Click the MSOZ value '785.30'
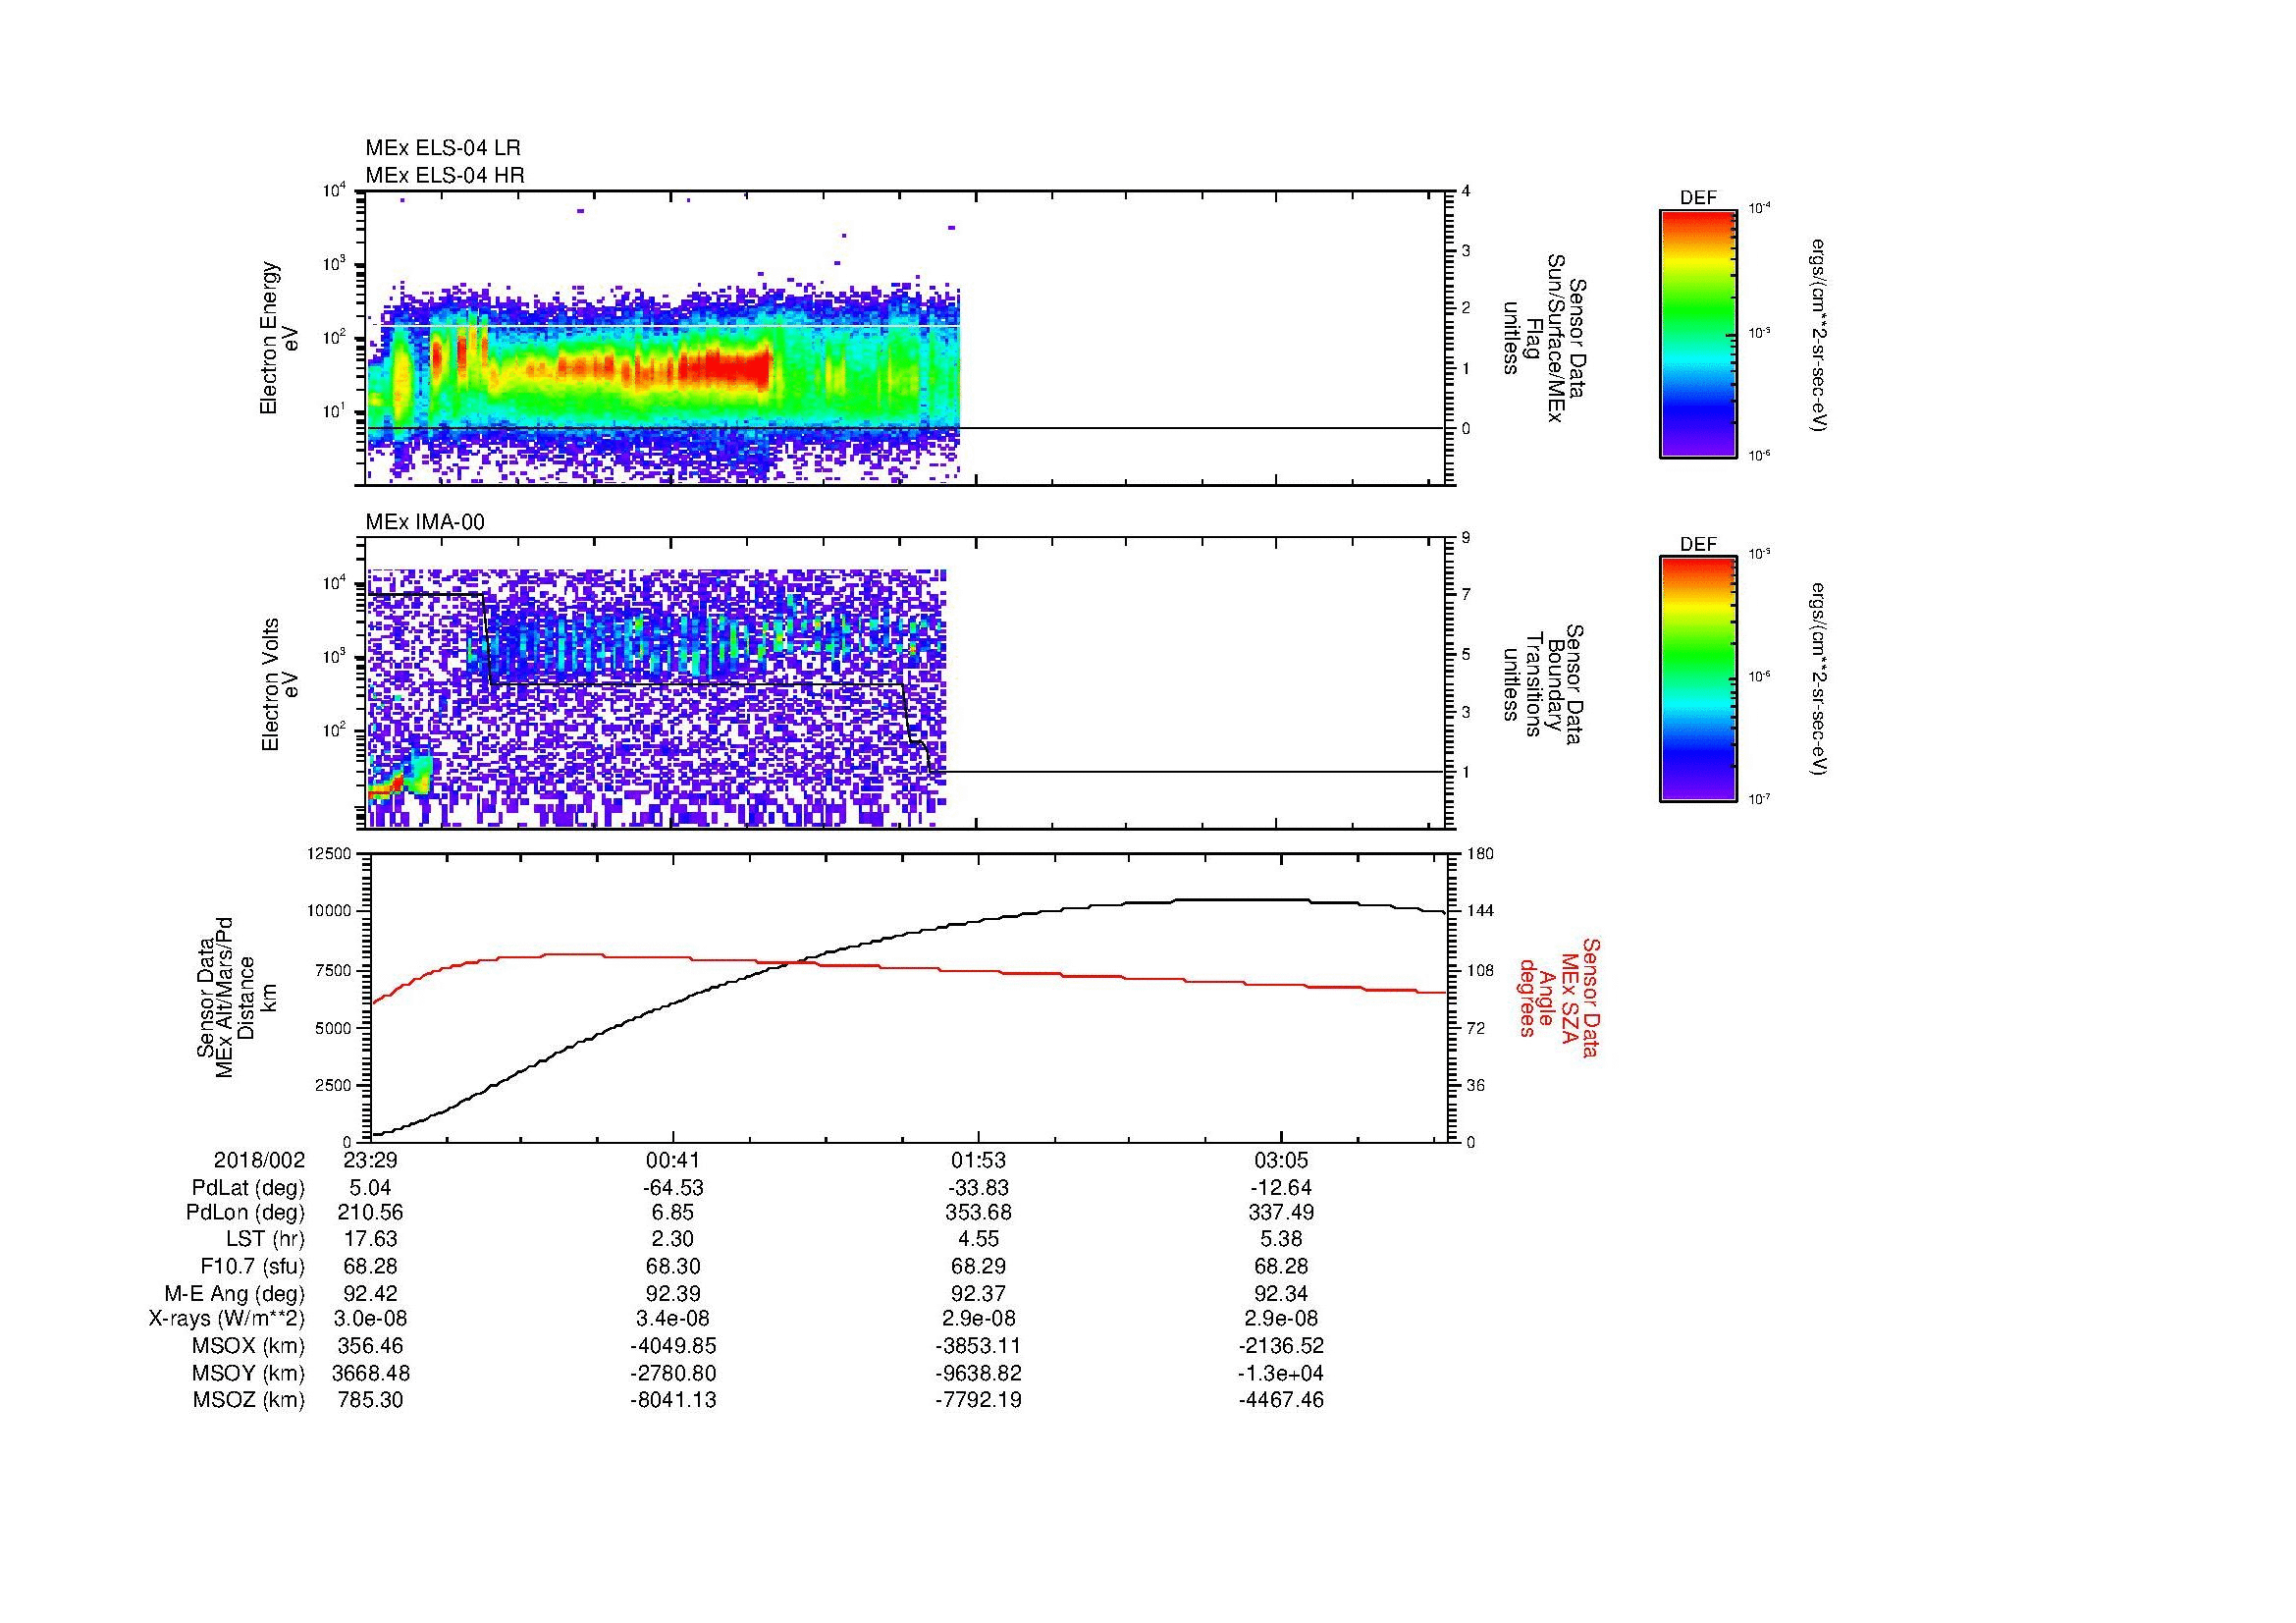The image size is (2296, 1623). 370,1400
